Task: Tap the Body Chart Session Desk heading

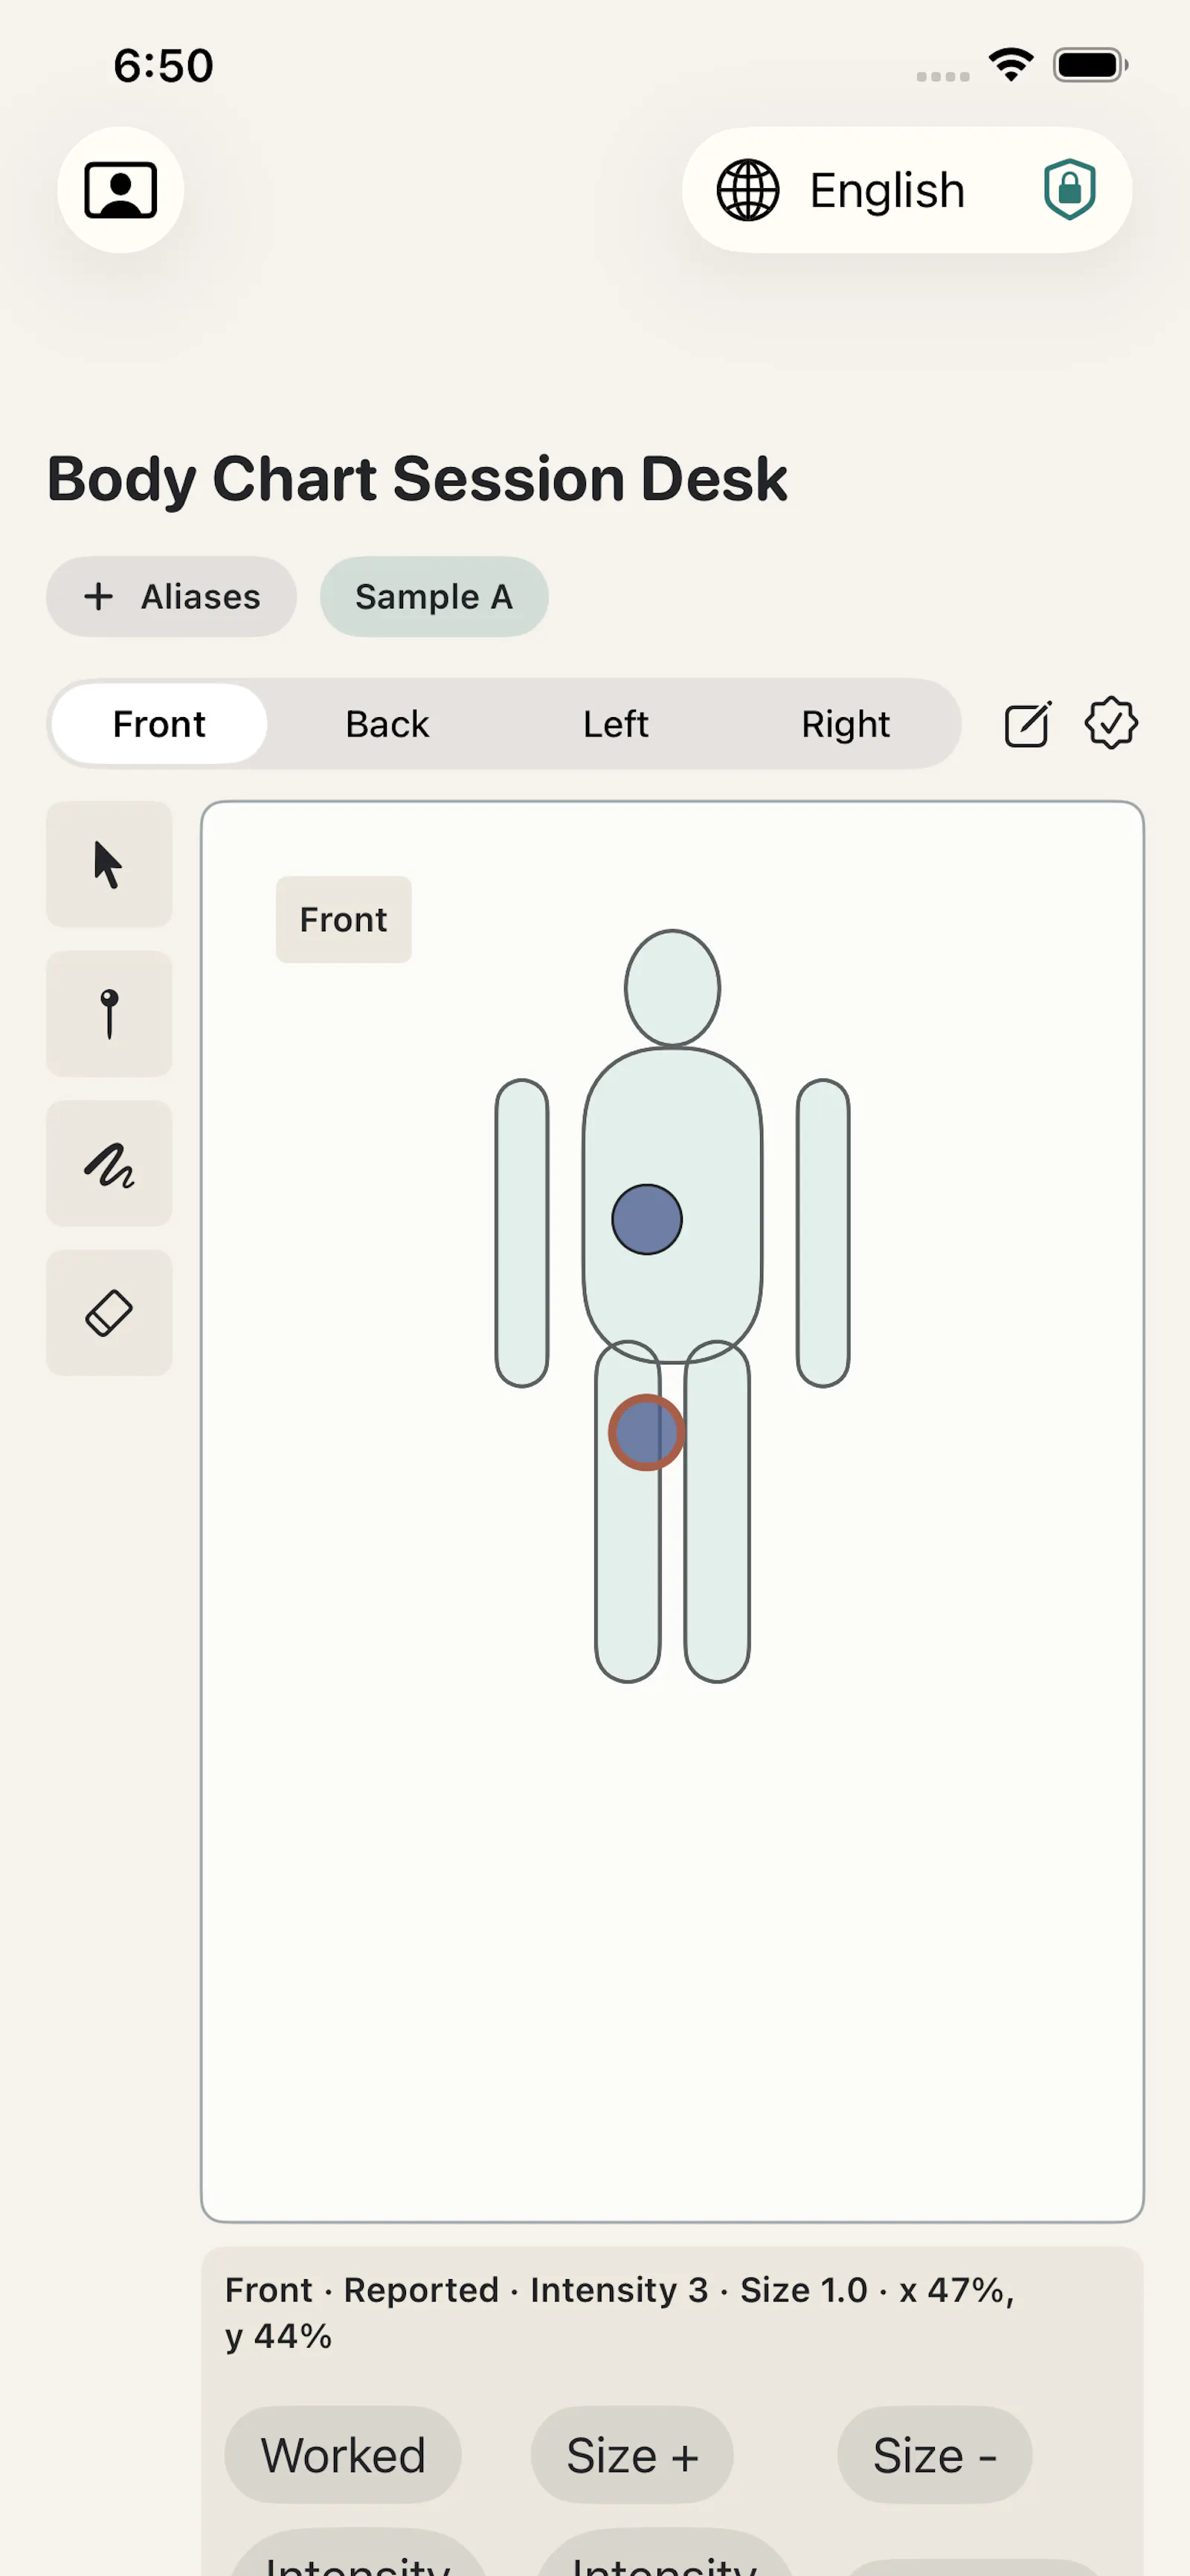Action: [417, 480]
